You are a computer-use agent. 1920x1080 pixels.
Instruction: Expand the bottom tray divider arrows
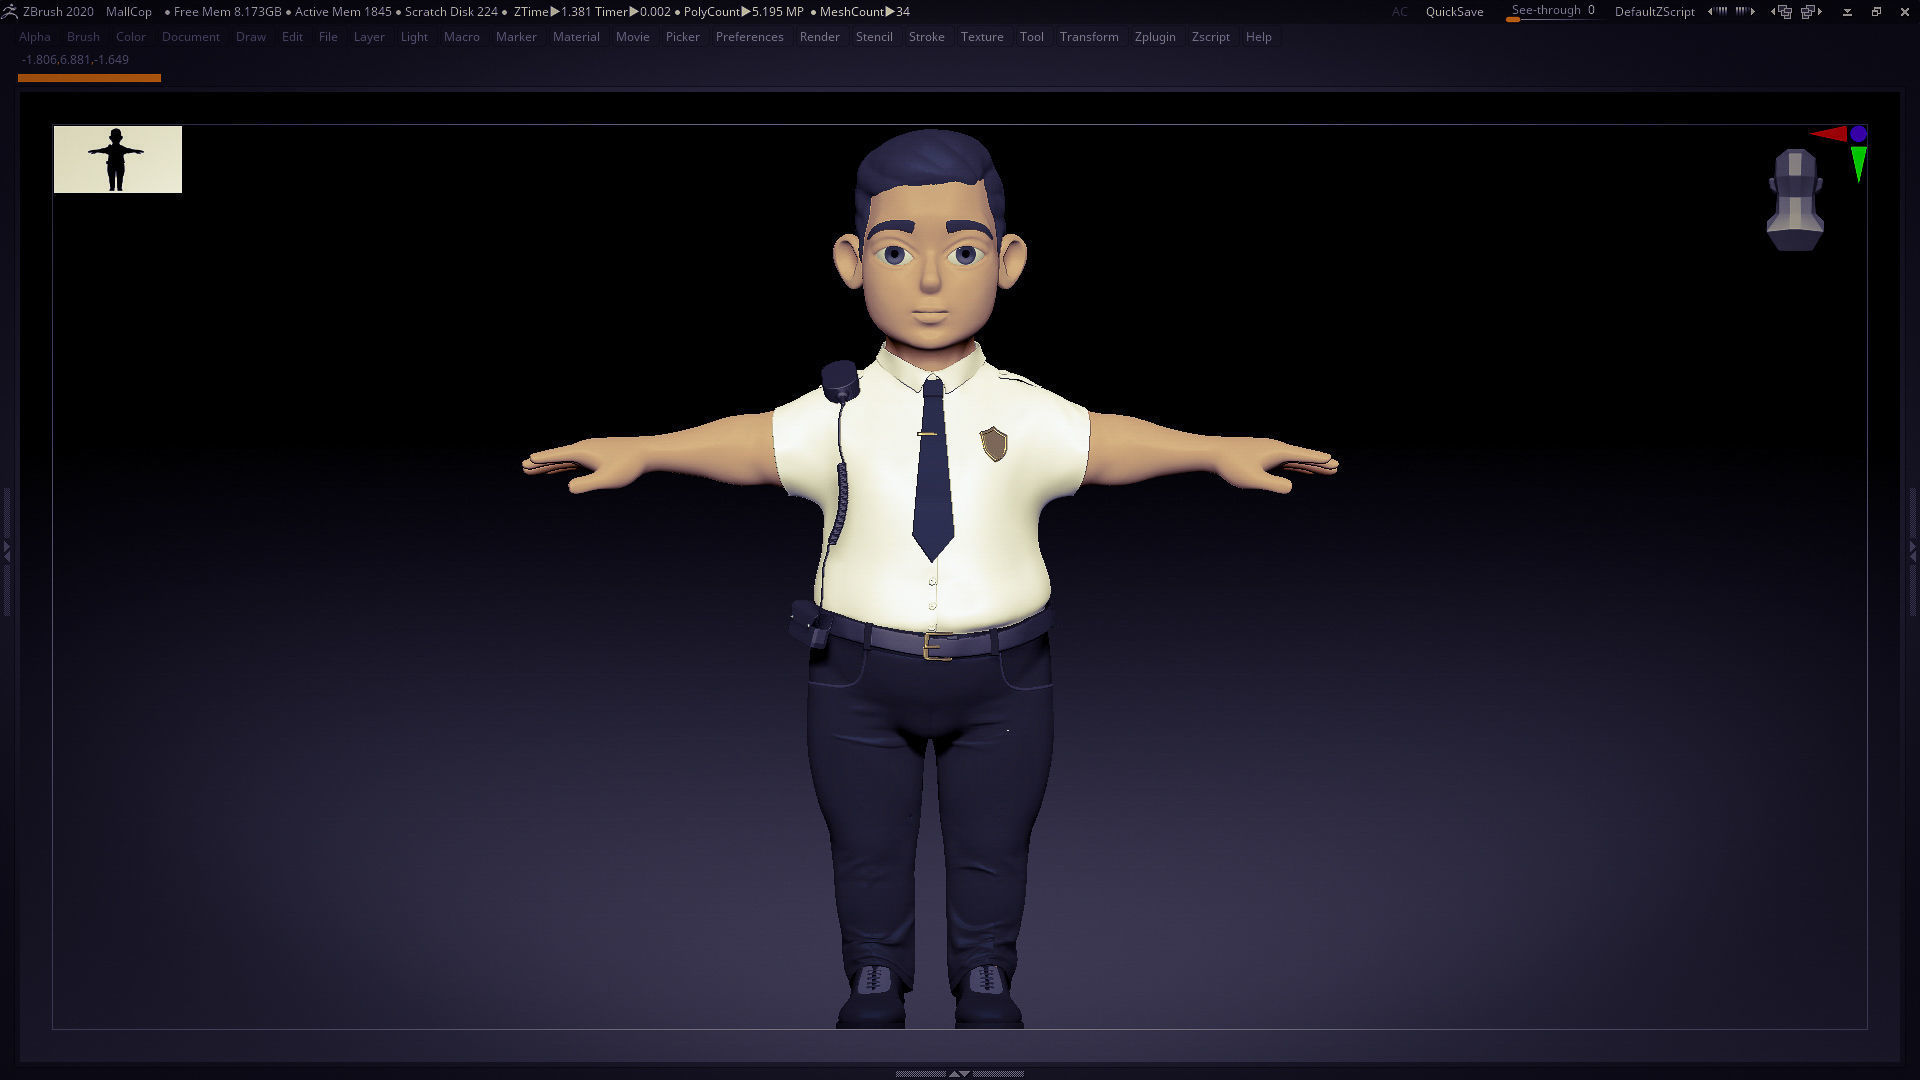coord(958,1073)
